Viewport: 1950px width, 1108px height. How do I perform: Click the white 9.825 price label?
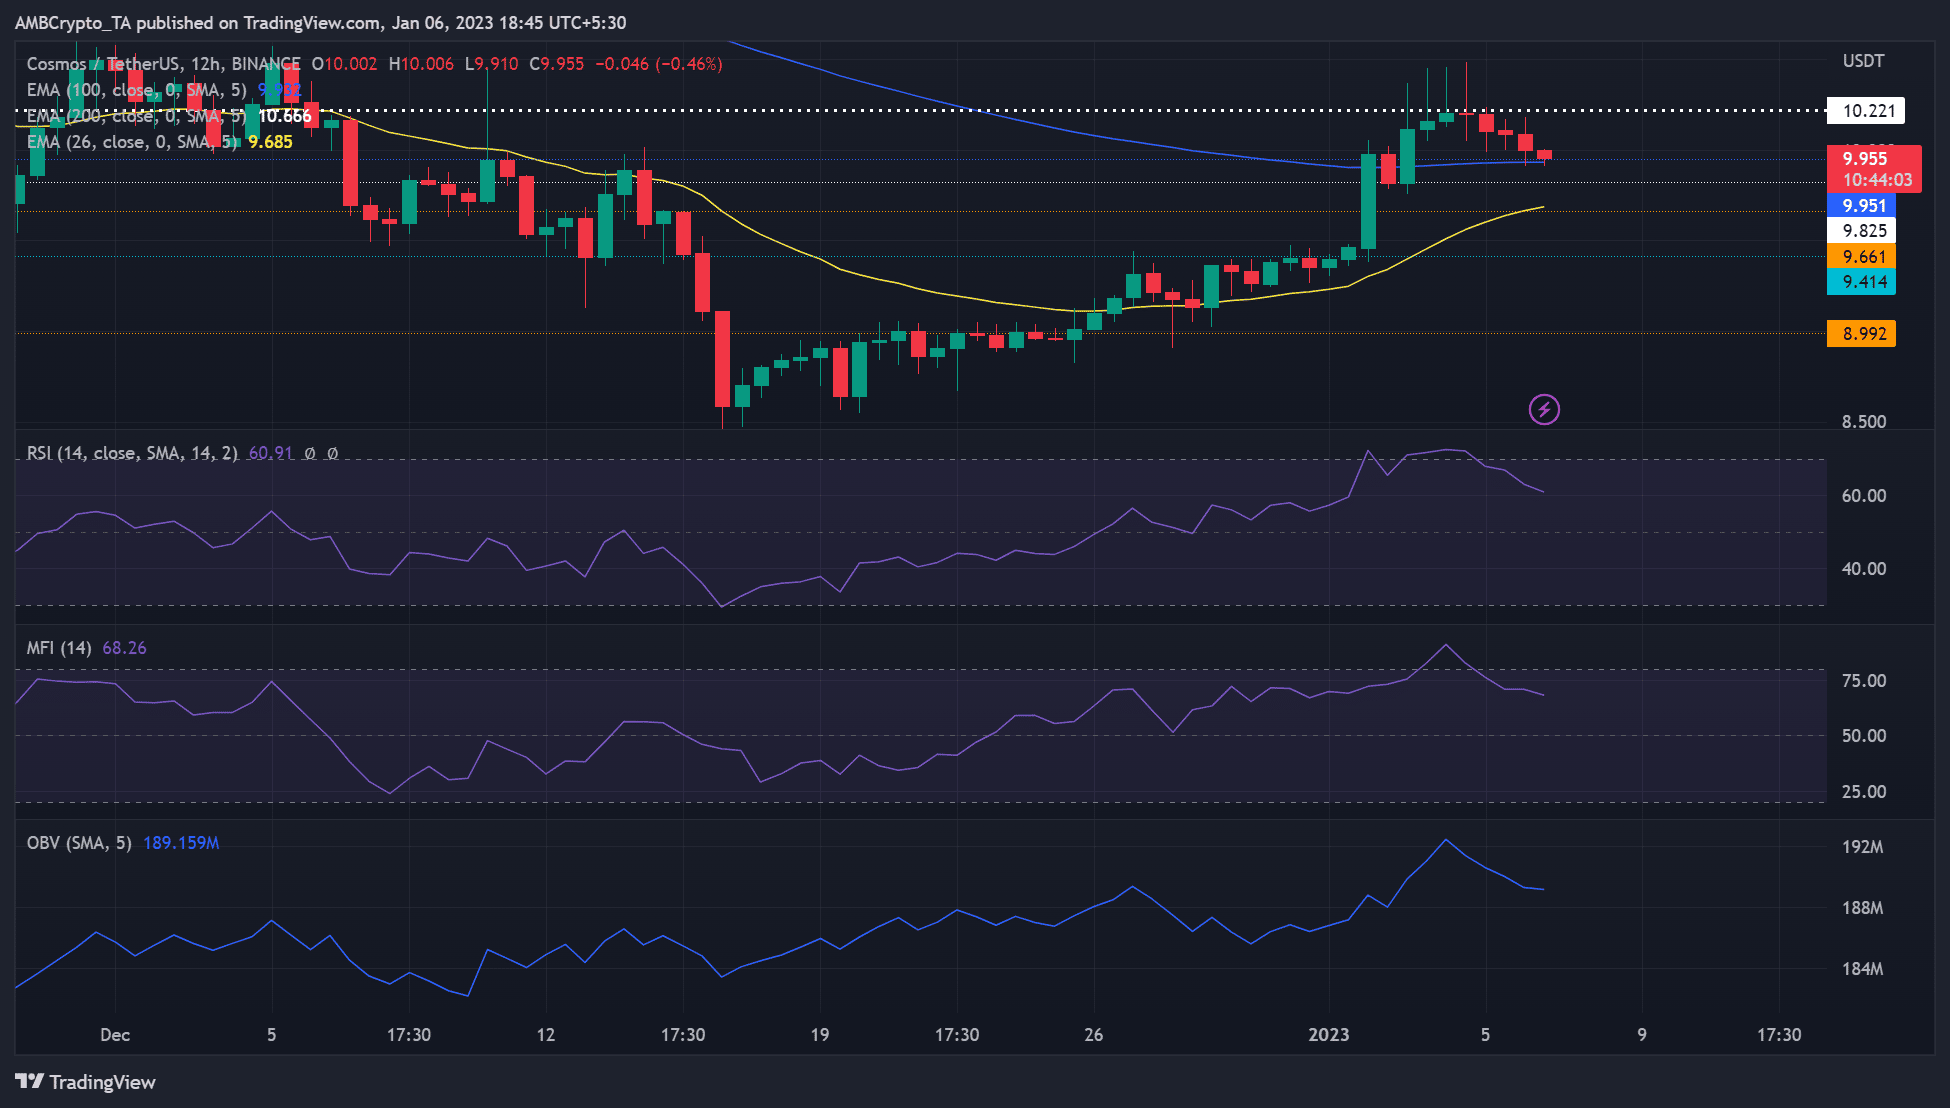(1863, 231)
